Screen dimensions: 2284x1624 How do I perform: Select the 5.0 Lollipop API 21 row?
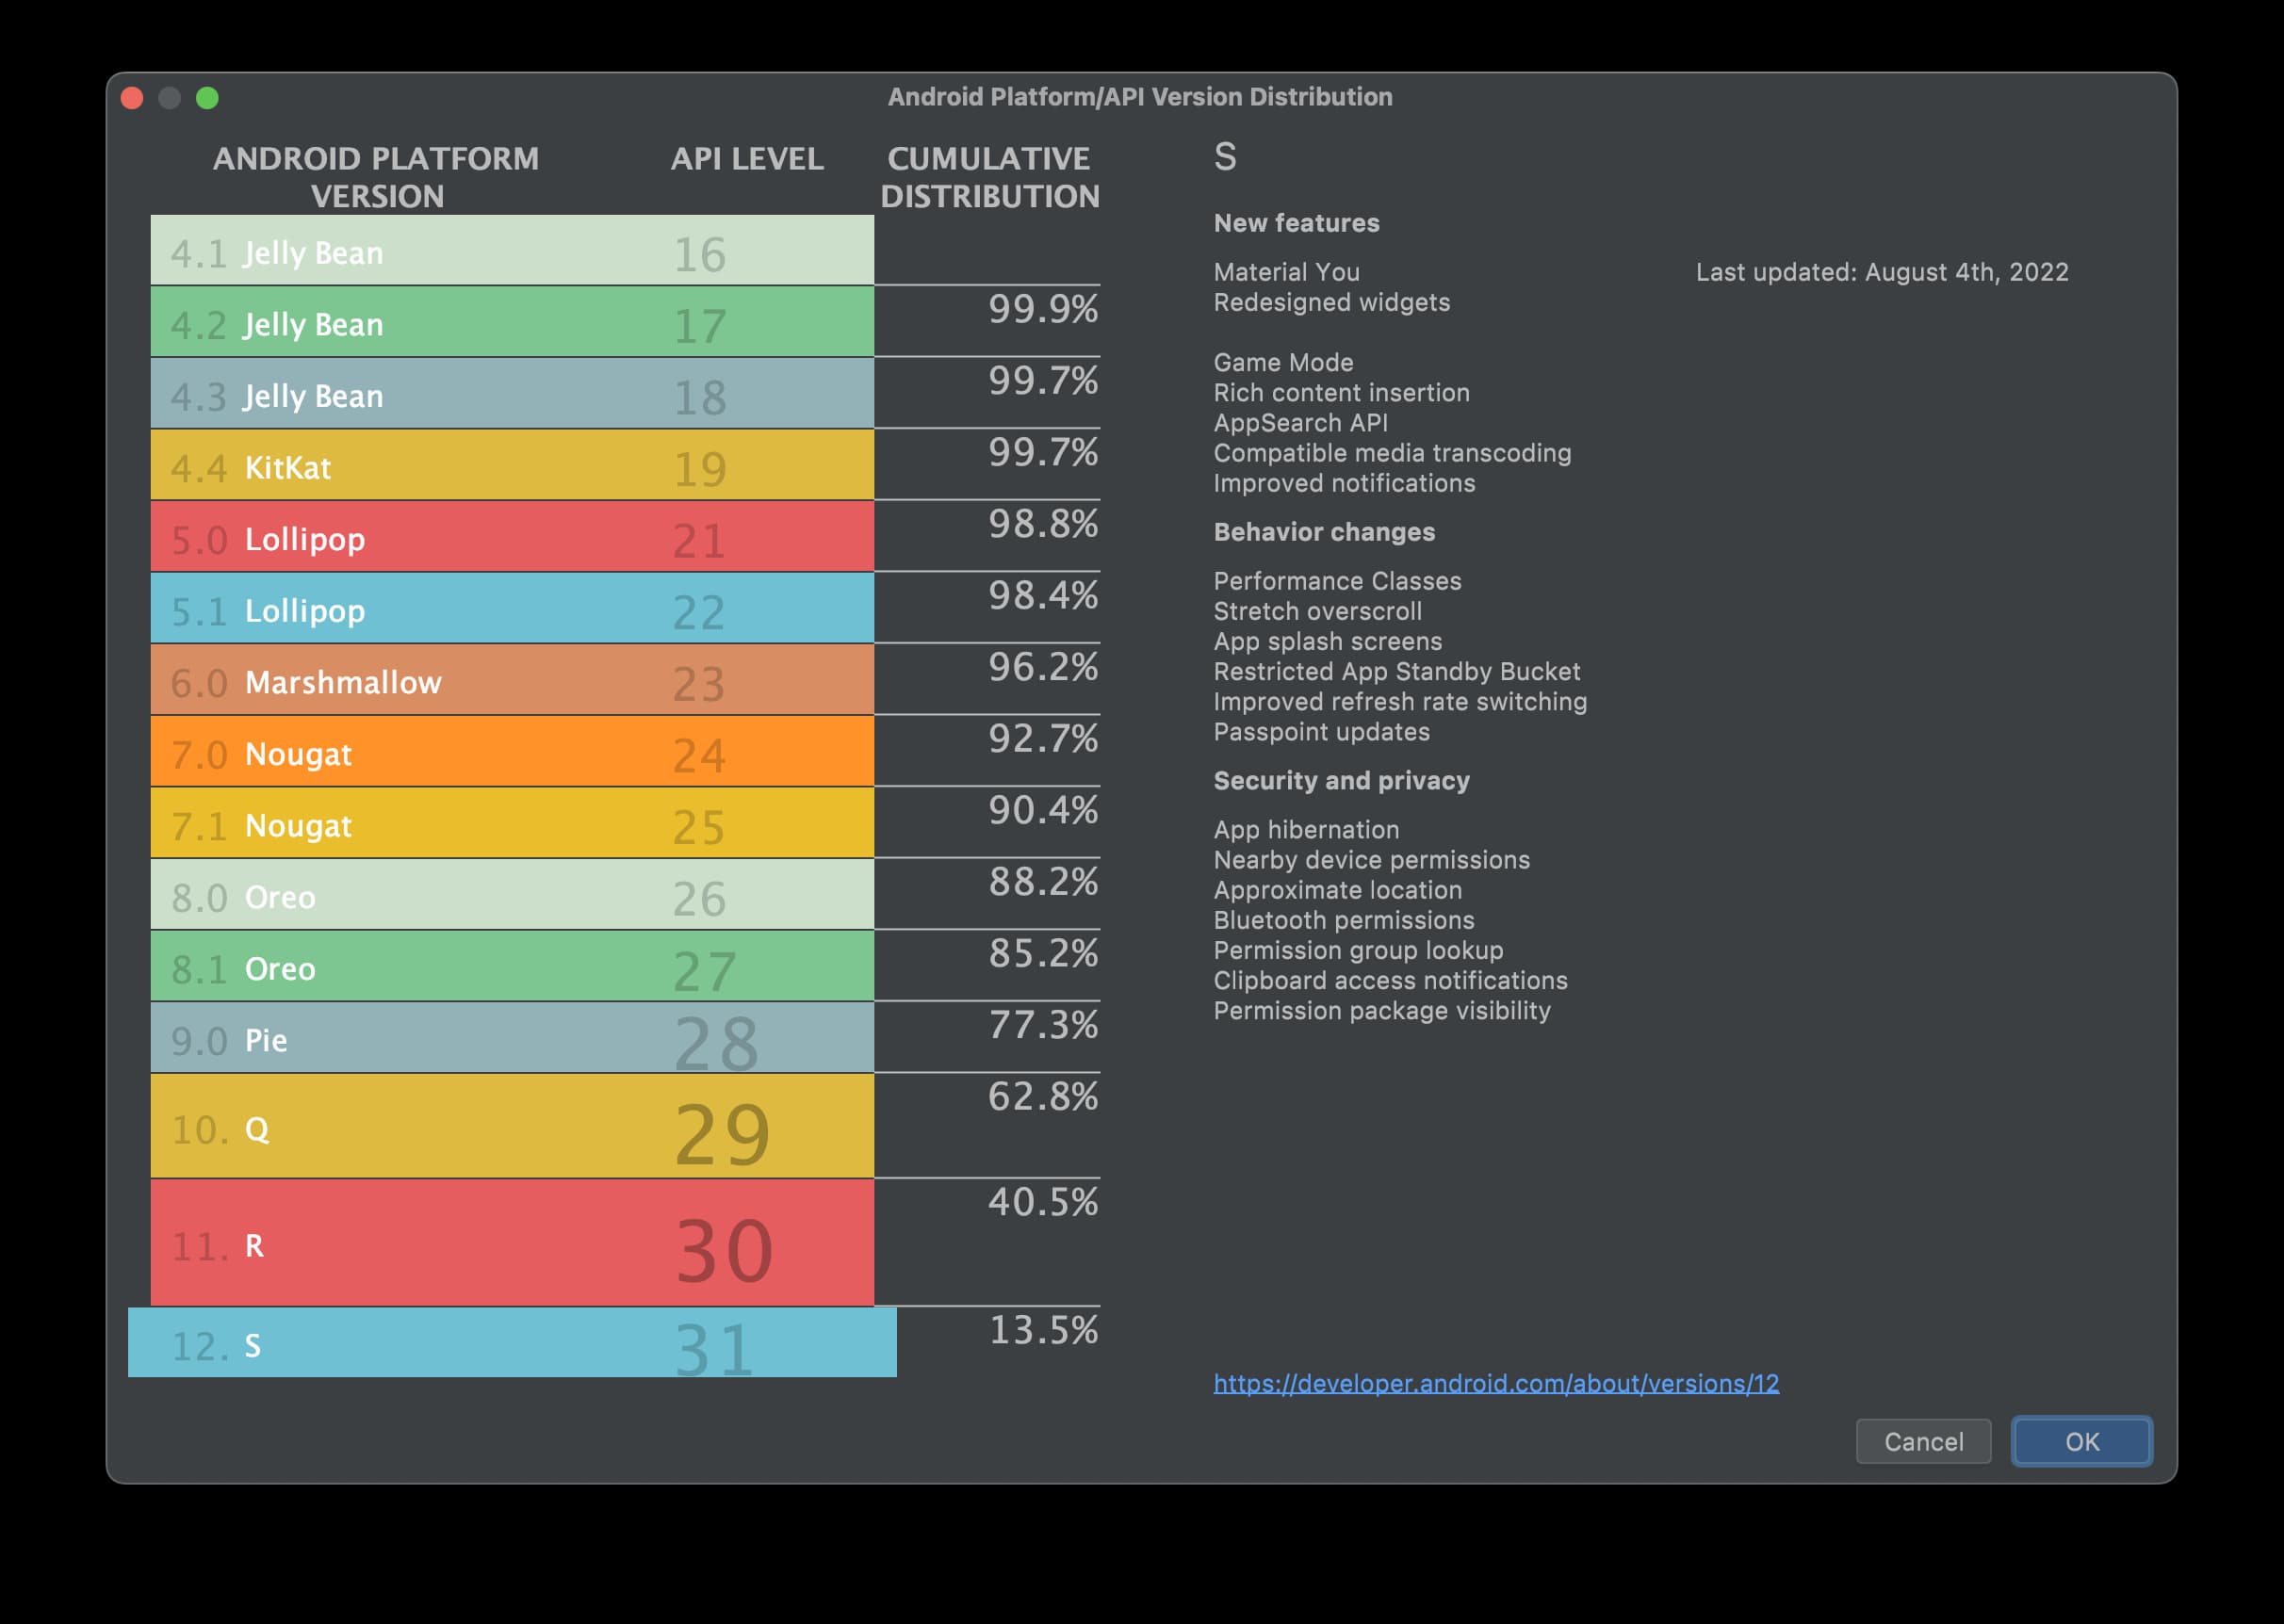click(x=511, y=537)
